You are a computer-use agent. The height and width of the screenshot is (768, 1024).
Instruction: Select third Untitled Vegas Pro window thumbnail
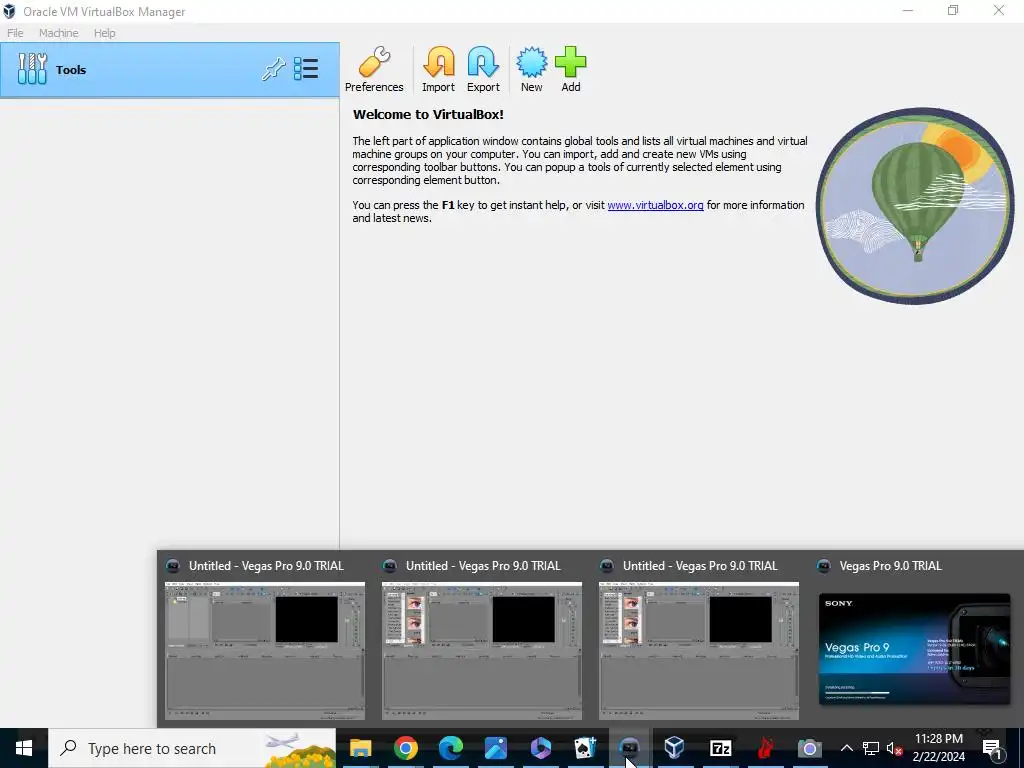(x=699, y=651)
